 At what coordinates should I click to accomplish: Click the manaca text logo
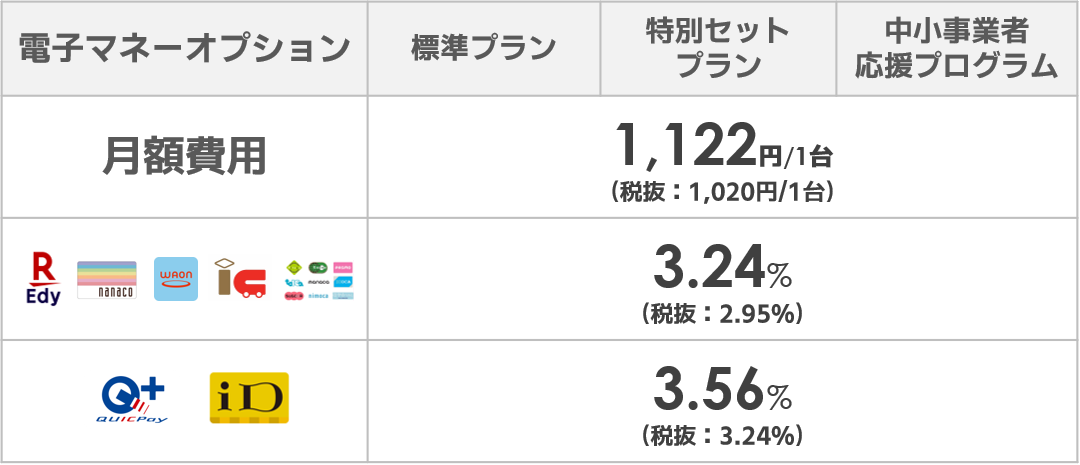click(x=318, y=282)
